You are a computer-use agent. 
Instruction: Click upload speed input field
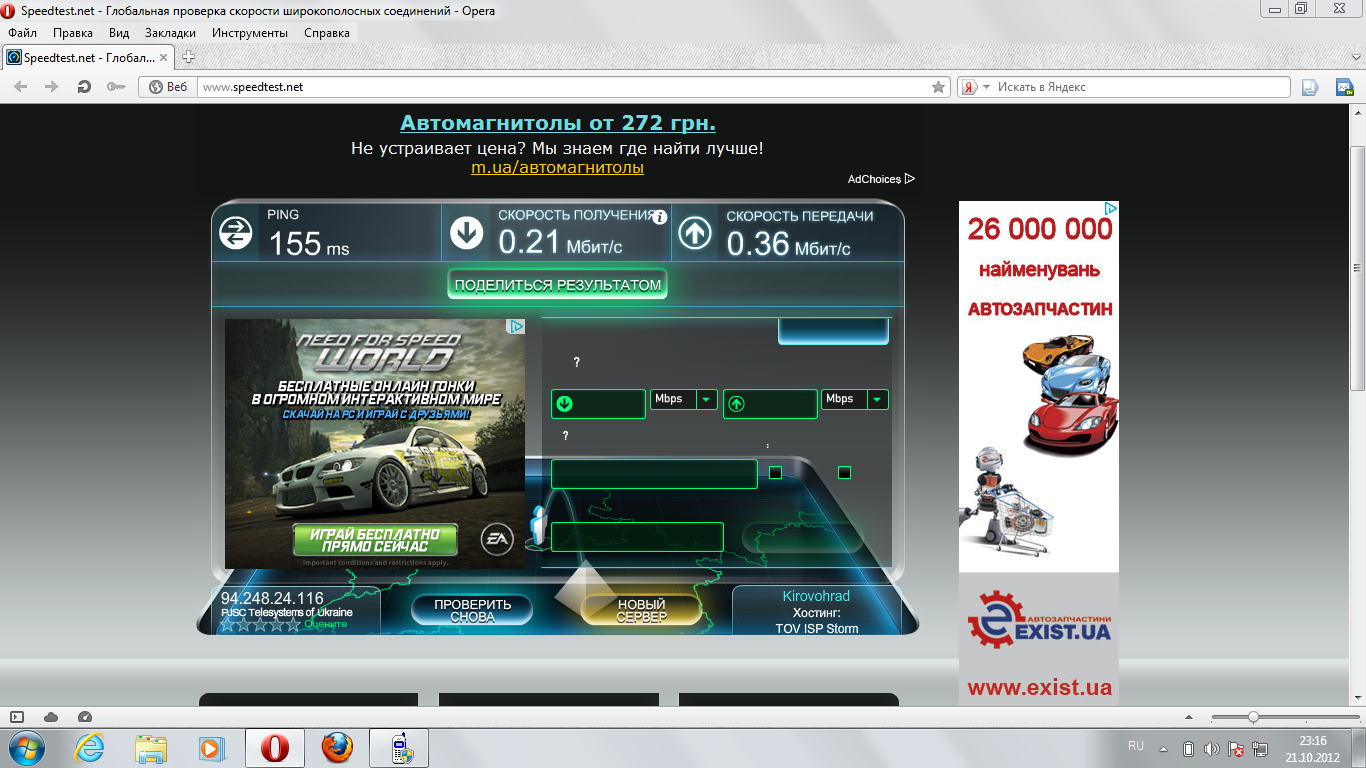tap(770, 404)
